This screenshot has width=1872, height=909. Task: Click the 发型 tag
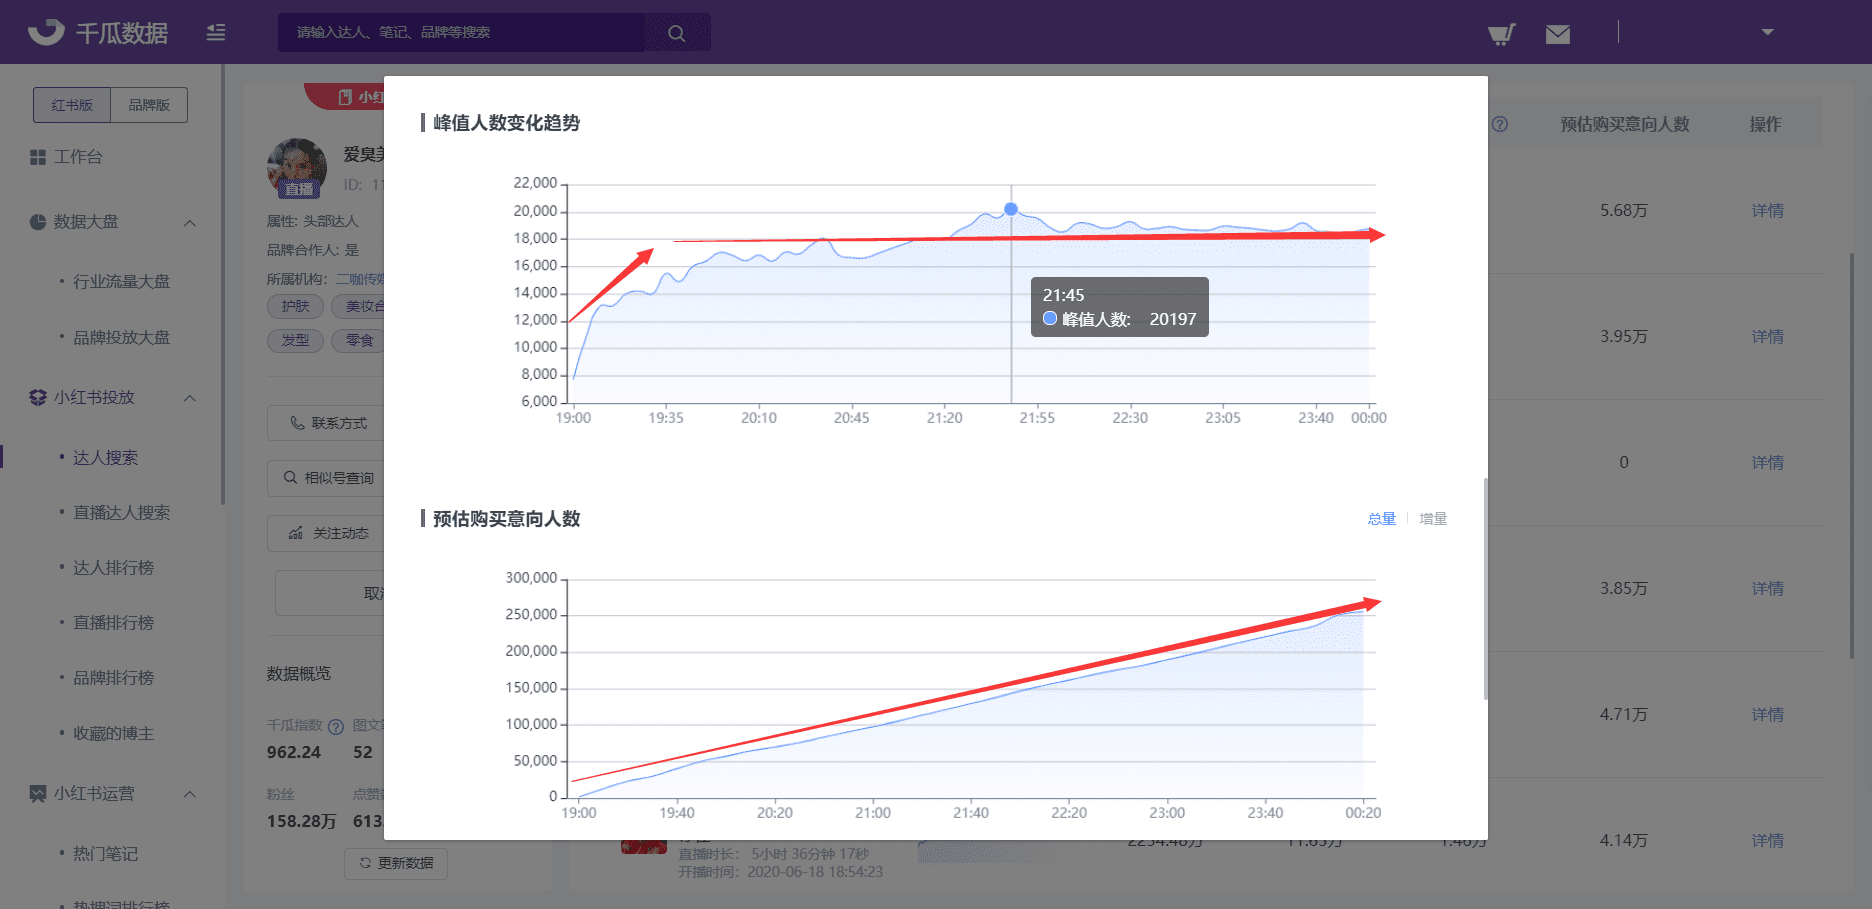click(295, 341)
